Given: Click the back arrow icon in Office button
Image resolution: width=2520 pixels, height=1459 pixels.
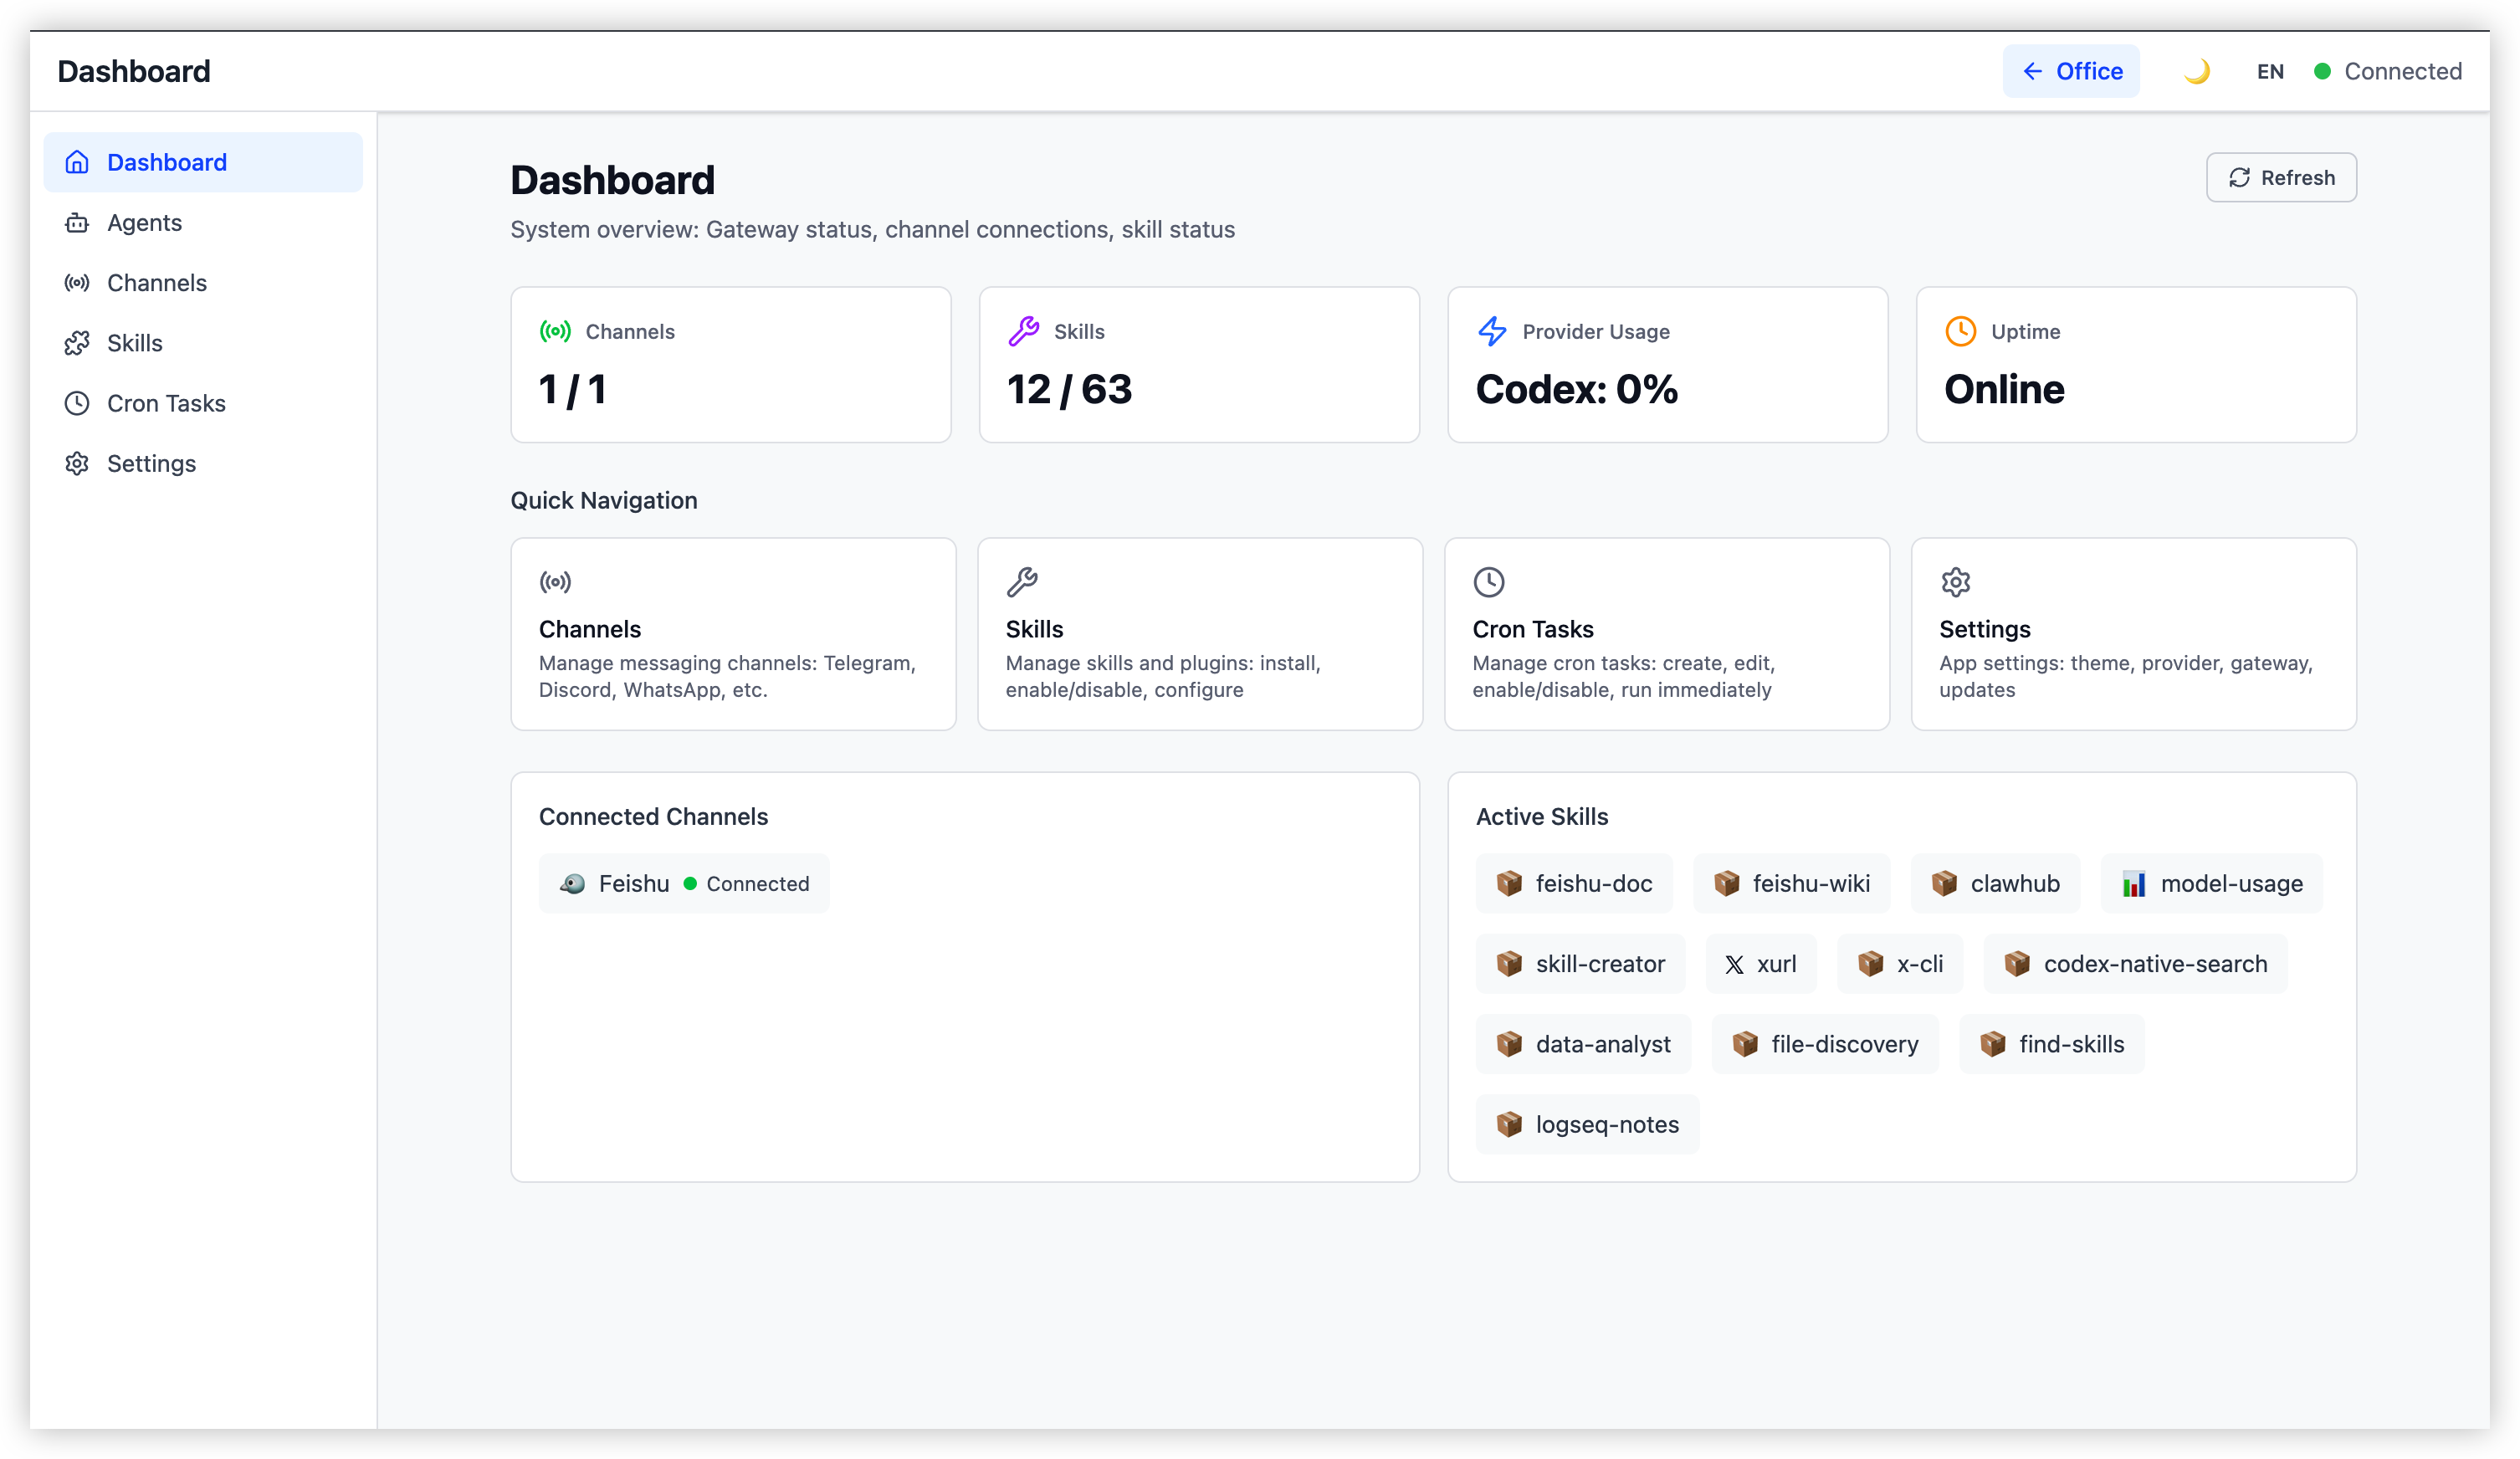Looking at the screenshot, I should tap(2032, 71).
